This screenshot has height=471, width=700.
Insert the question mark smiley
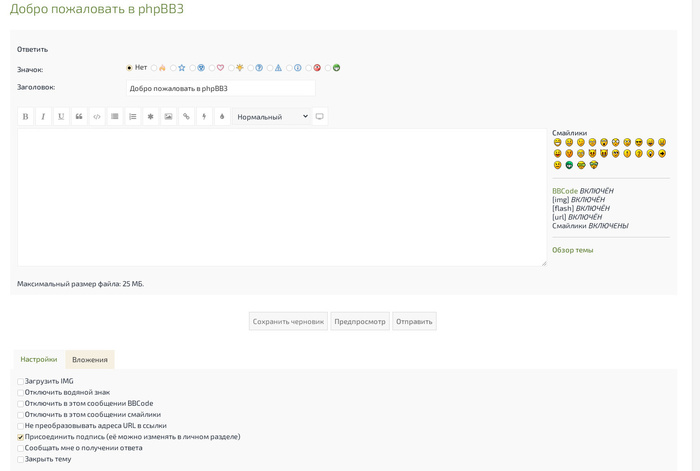point(639,153)
